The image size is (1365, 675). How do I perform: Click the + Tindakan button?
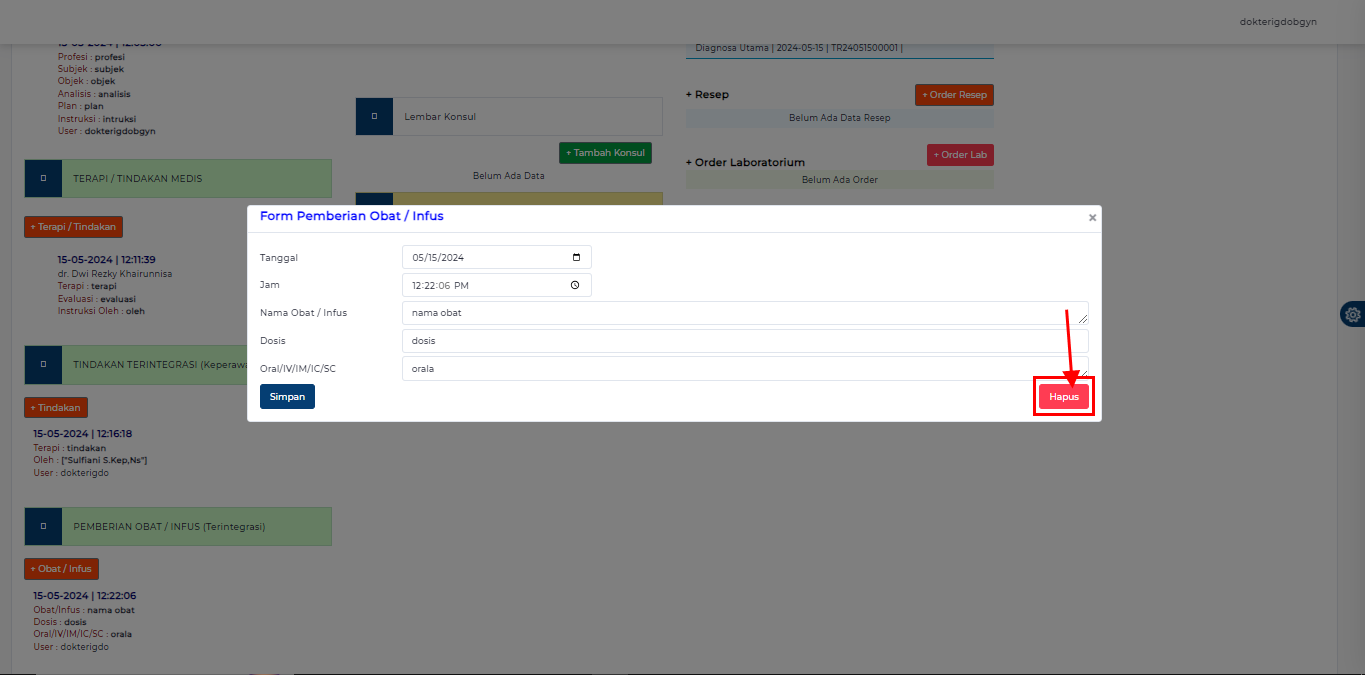pyautogui.click(x=55, y=407)
